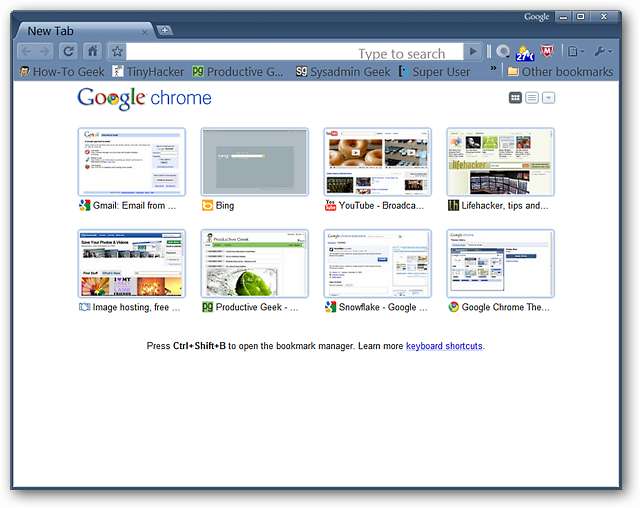Open the Lifehacker thumbnail
The height and width of the screenshot is (508, 640).
[x=500, y=162]
